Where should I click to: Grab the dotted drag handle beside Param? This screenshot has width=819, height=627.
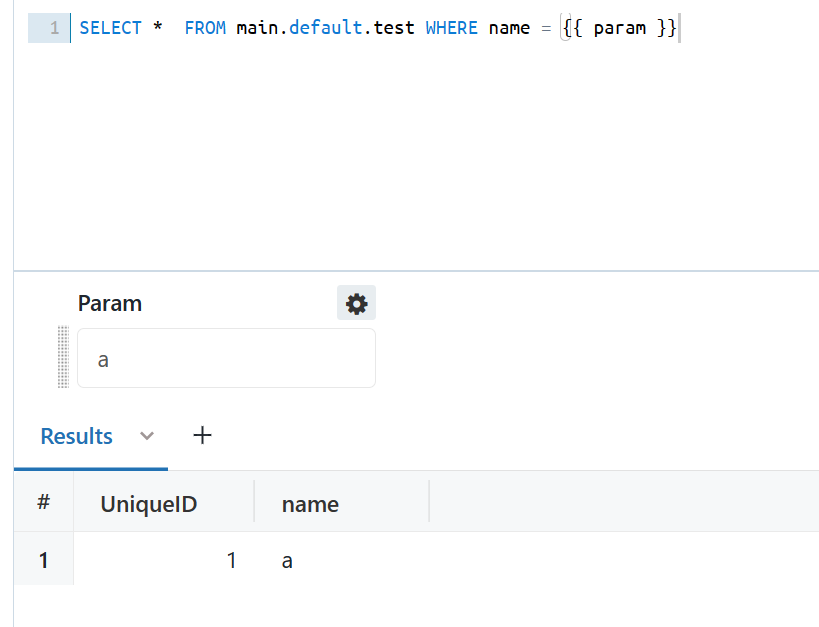pyautogui.click(x=64, y=357)
